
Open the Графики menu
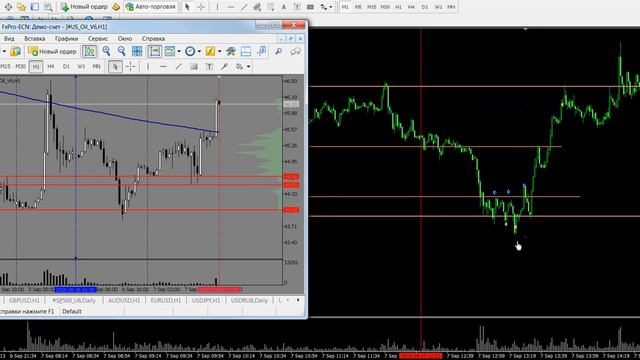pos(66,38)
